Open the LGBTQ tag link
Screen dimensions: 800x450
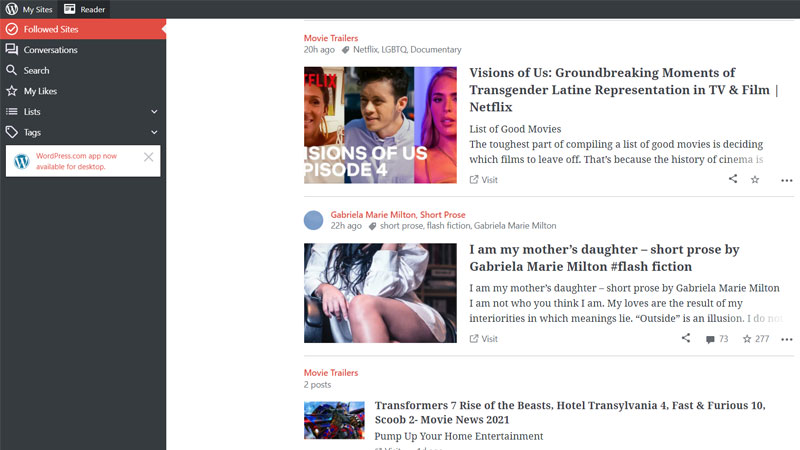point(394,49)
